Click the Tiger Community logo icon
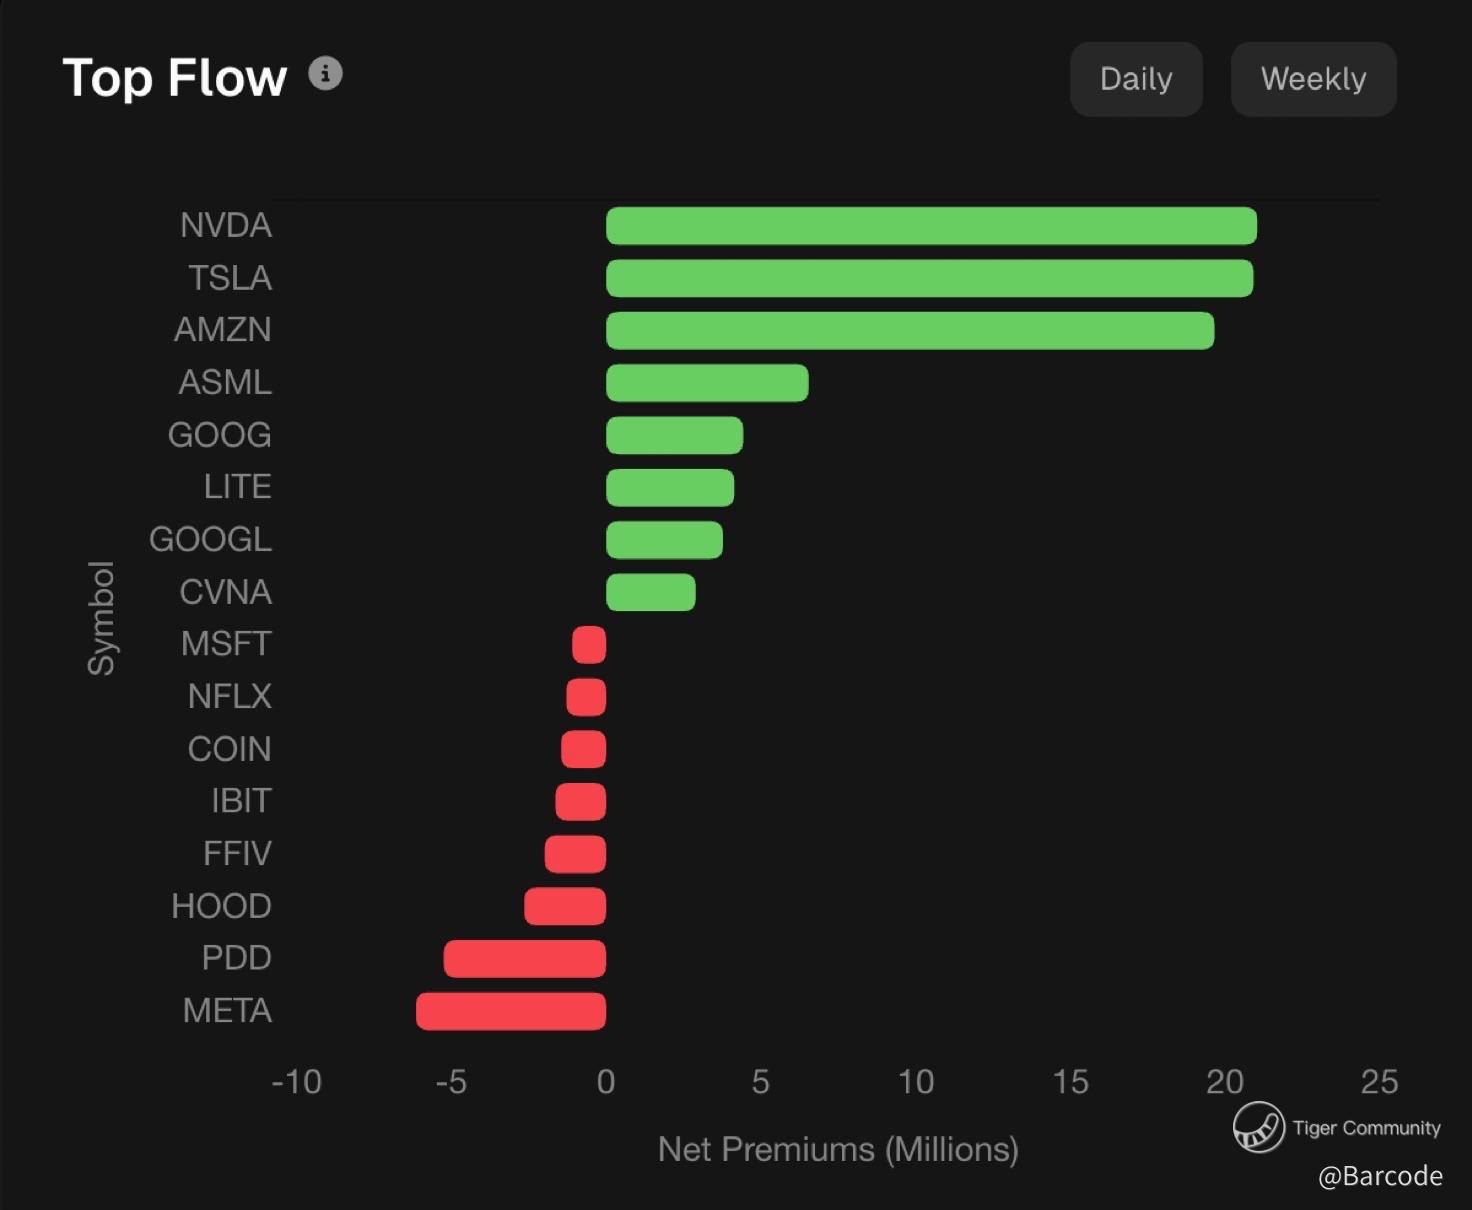The height and width of the screenshot is (1210, 1472). coord(1258,1127)
